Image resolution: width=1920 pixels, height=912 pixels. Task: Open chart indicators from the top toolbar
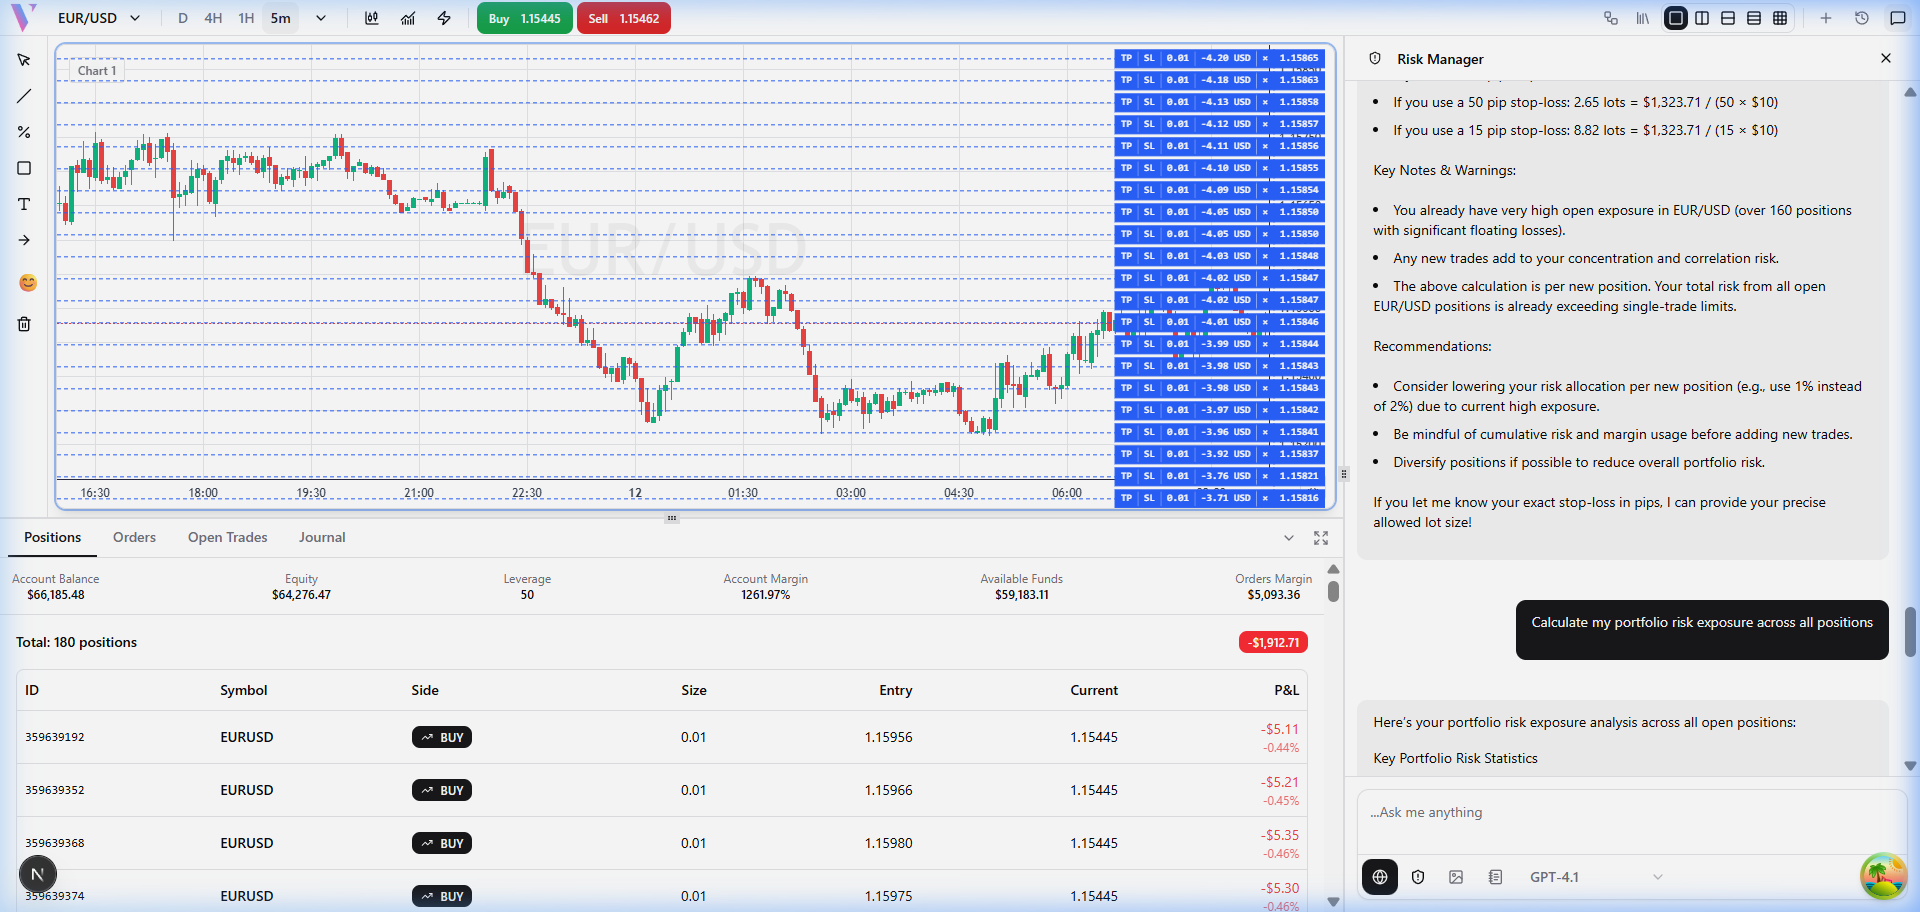408,18
